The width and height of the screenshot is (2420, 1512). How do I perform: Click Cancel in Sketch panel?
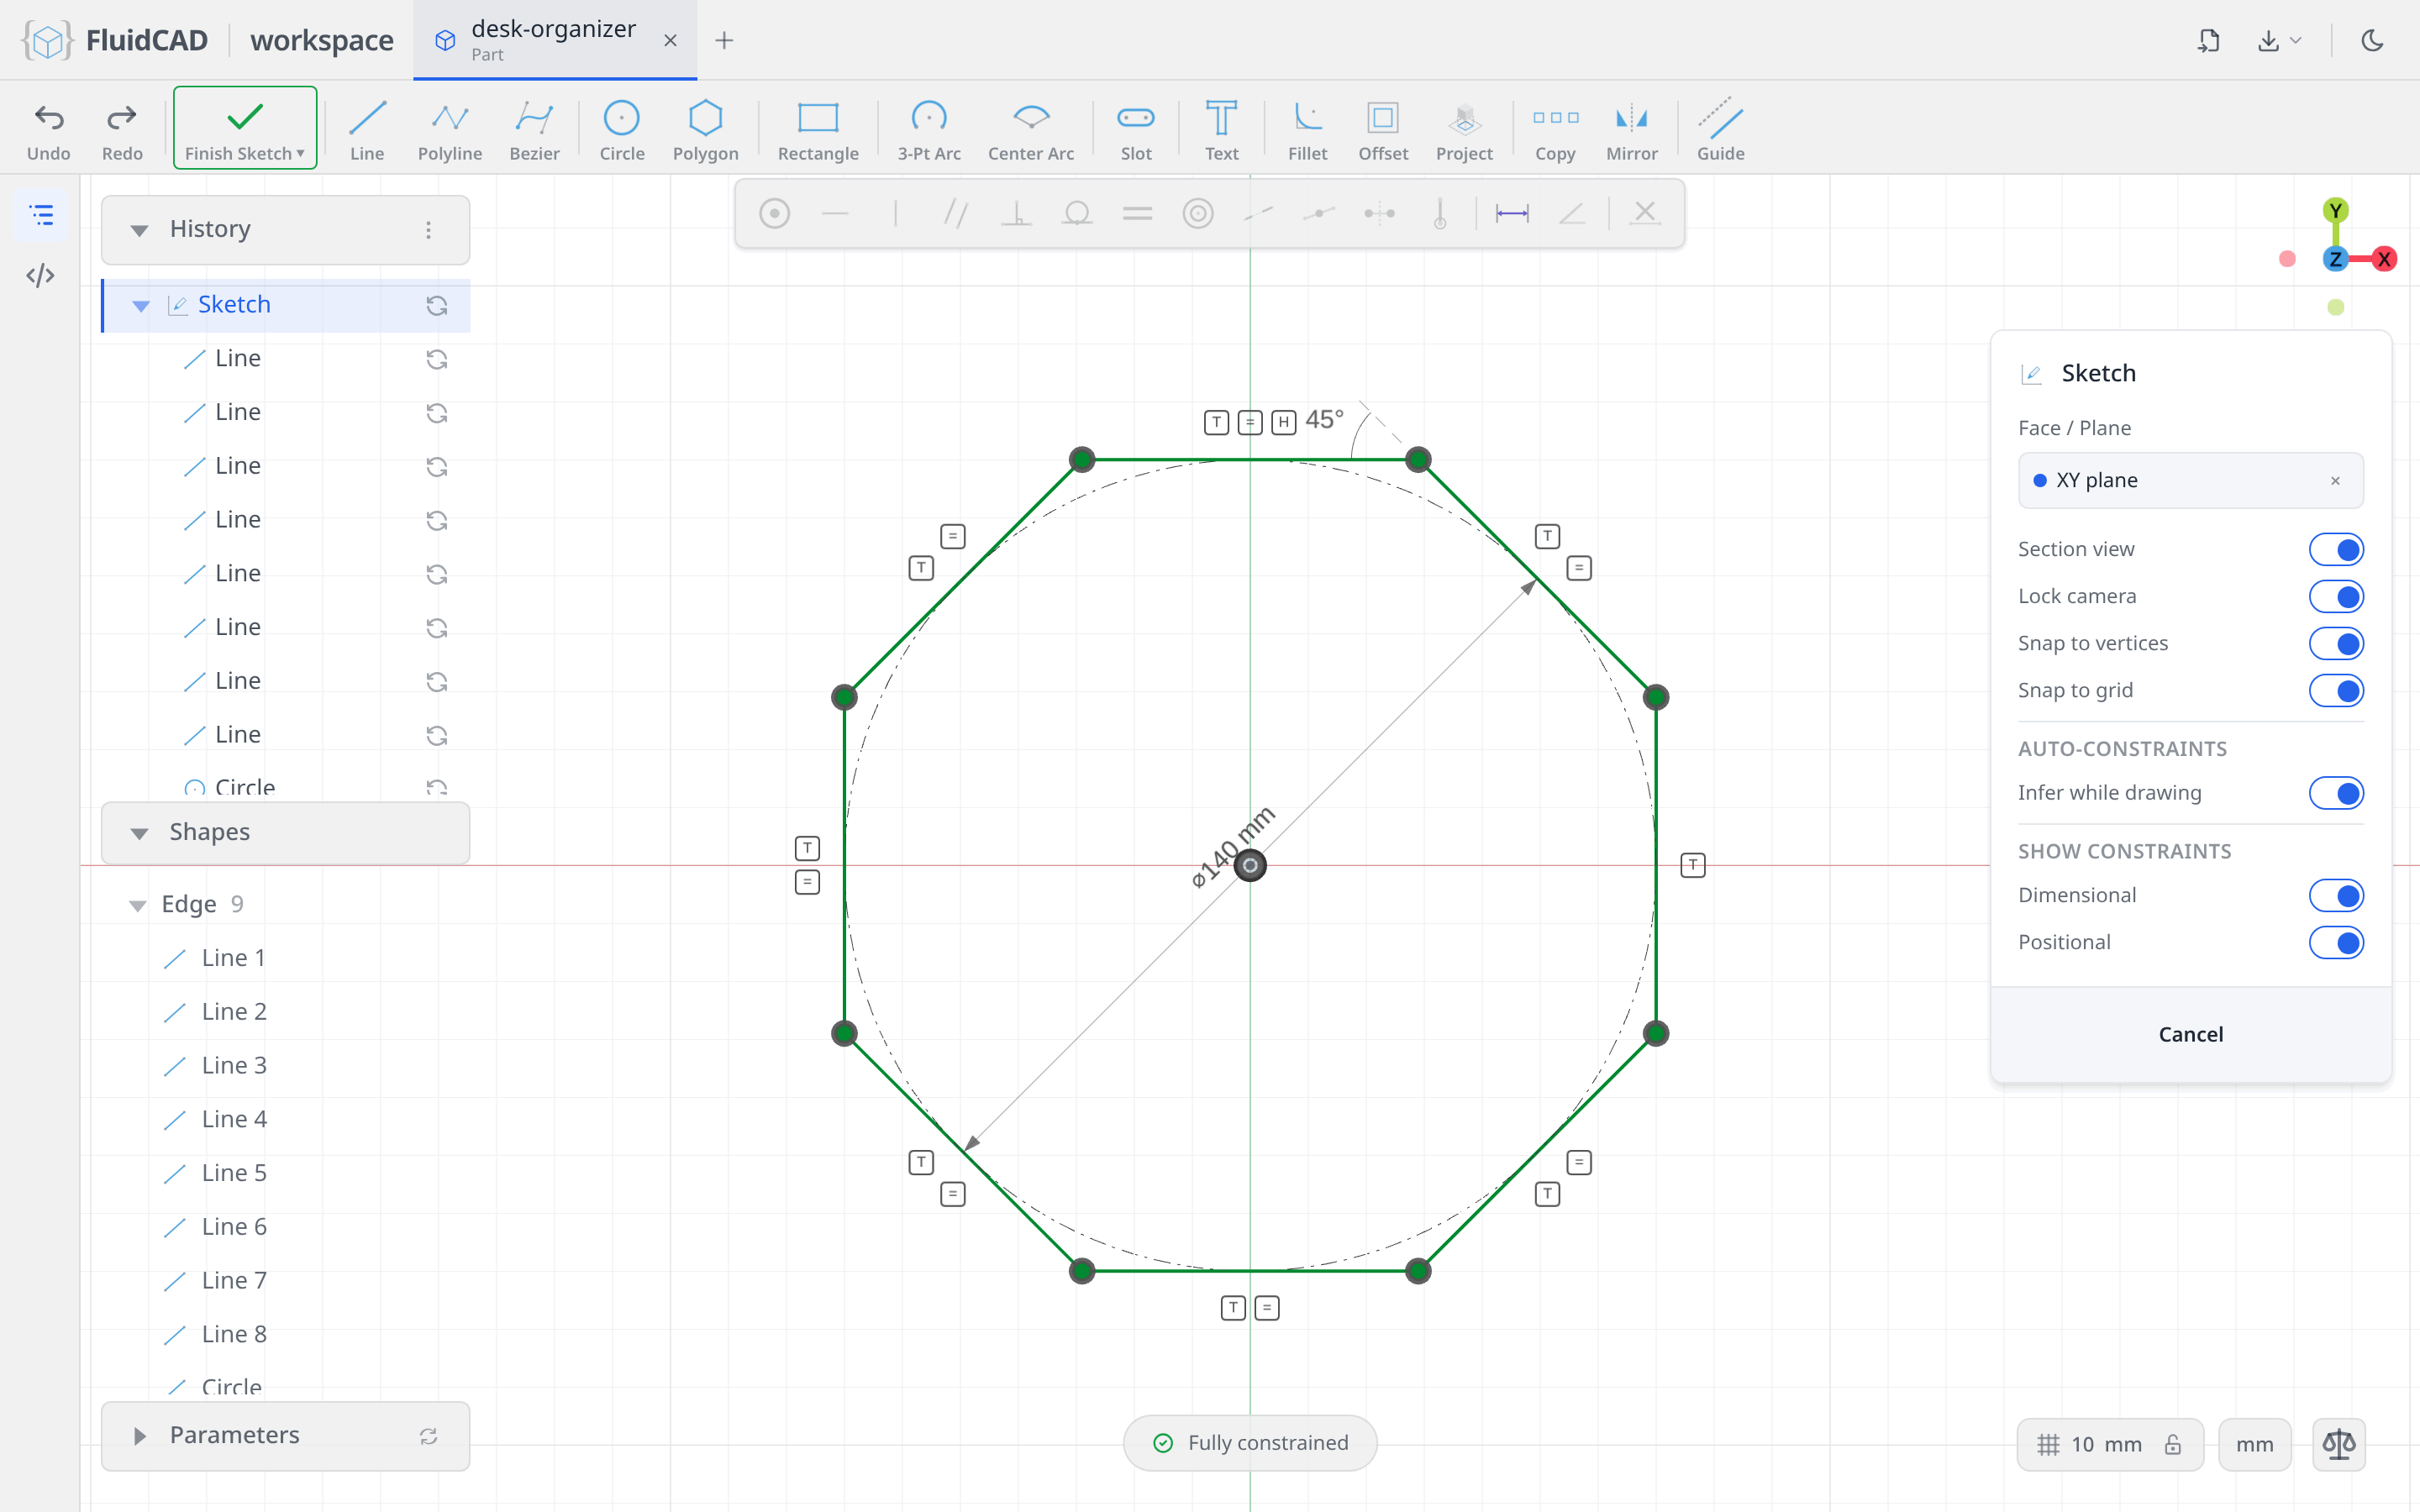tap(2190, 1034)
